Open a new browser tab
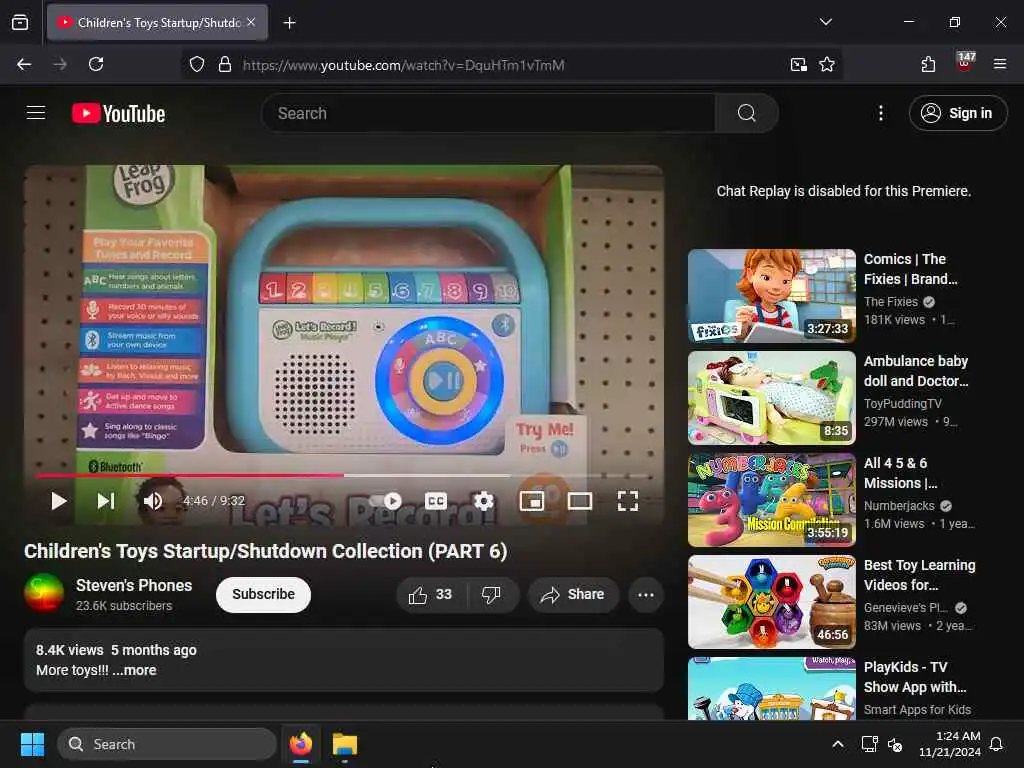The height and width of the screenshot is (768, 1024). (x=289, y=23)
